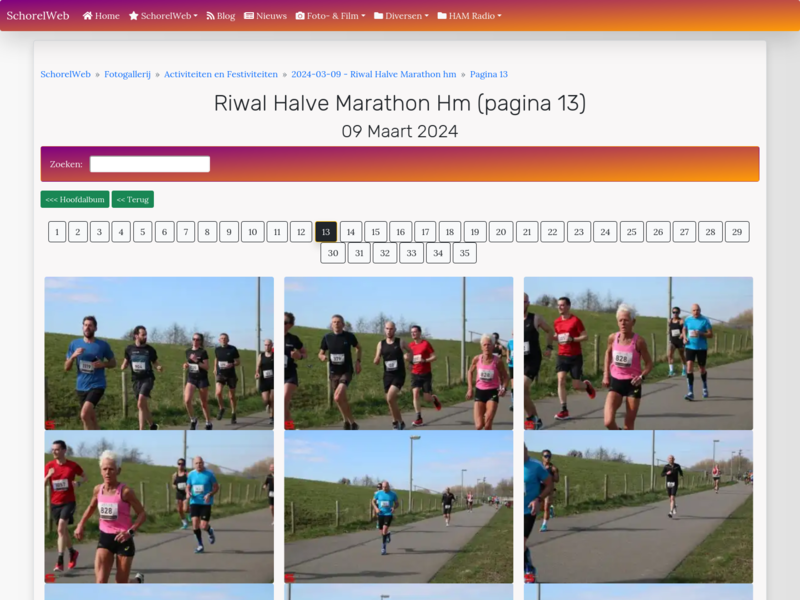The width and height of the screenshot is (800, 600).
Task: Go to gallery page 5
Action: [x=143, y=232]
